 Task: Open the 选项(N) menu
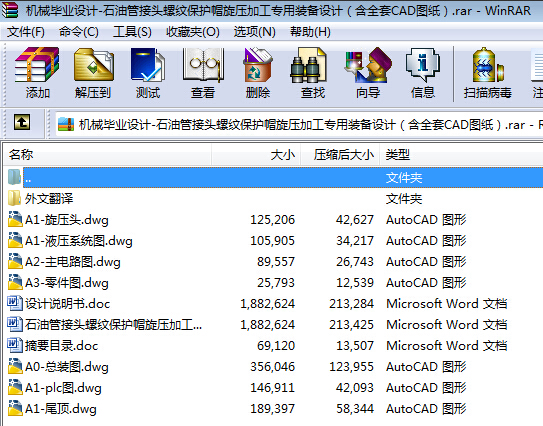click(x=255, y=32)
